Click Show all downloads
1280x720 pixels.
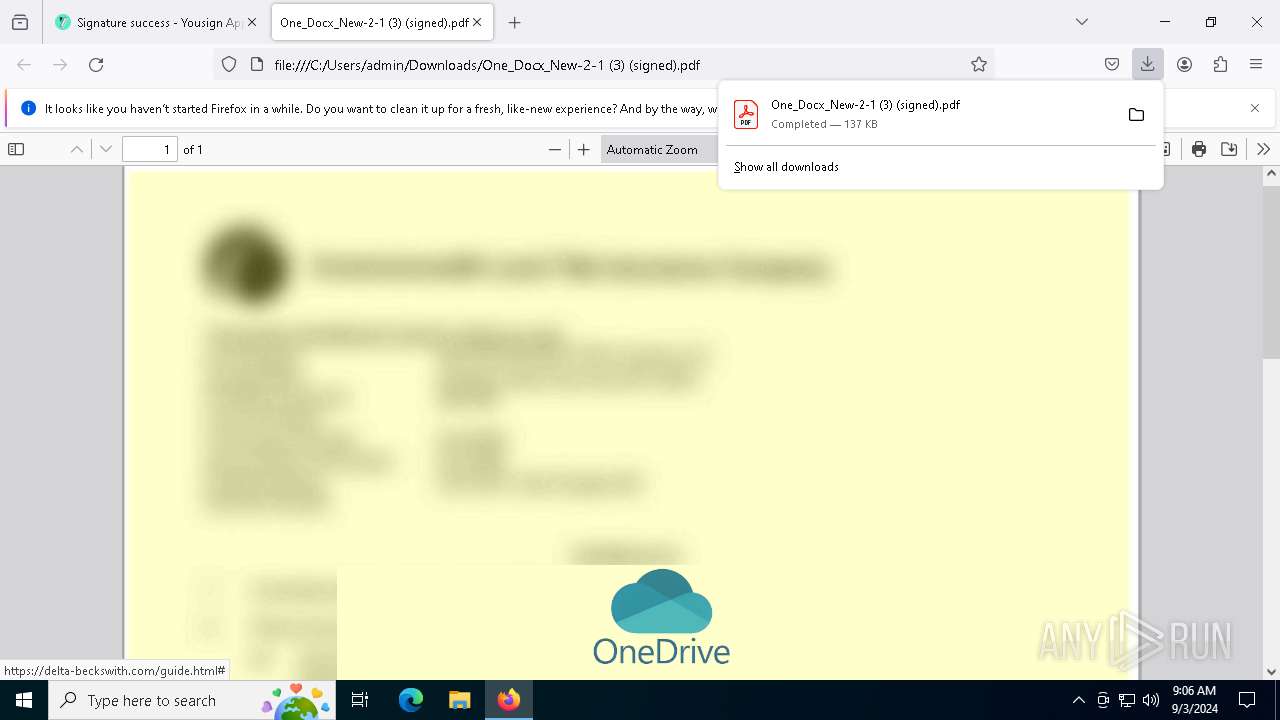[786, 167]
